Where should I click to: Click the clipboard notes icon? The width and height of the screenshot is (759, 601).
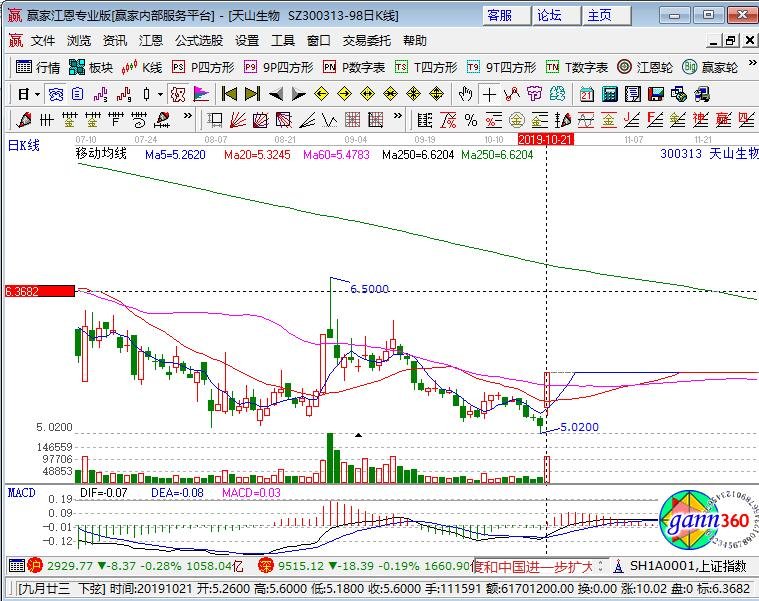pos(77,94)
